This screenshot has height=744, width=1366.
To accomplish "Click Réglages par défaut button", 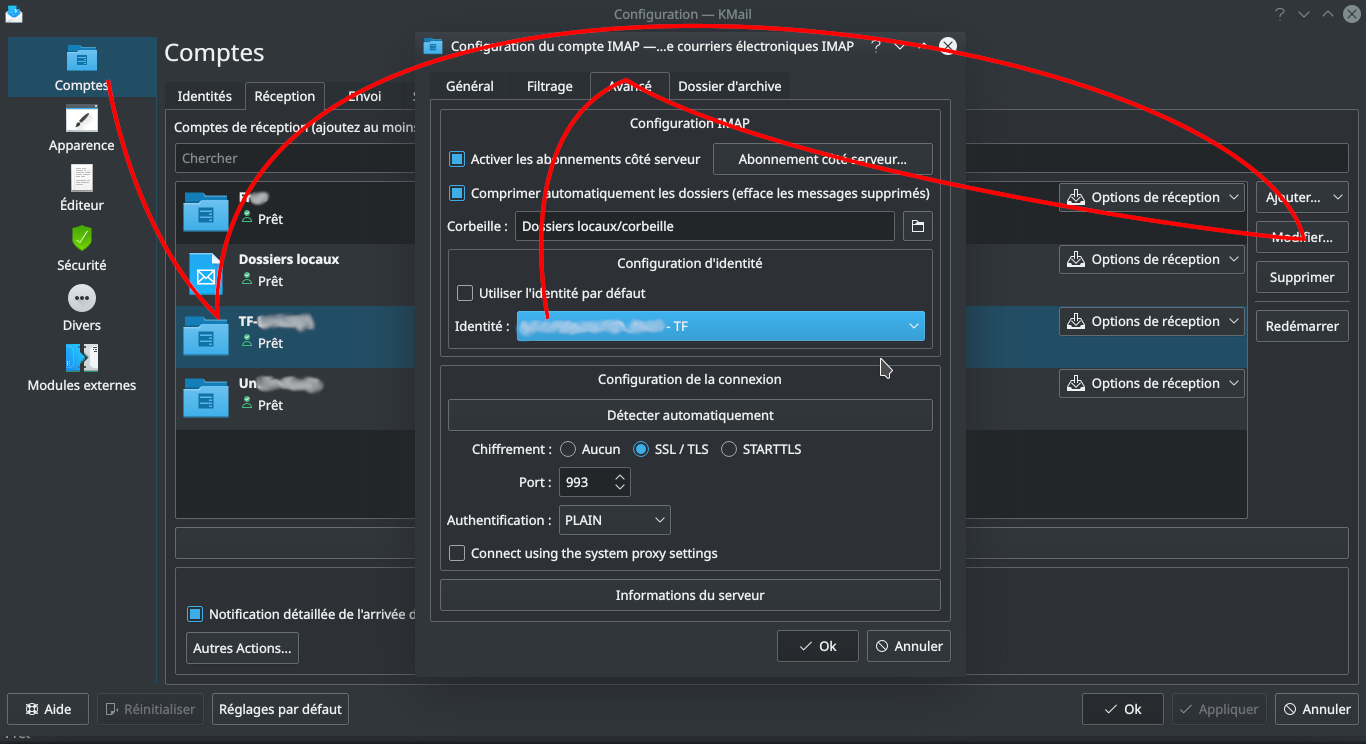I will point(280,709).
